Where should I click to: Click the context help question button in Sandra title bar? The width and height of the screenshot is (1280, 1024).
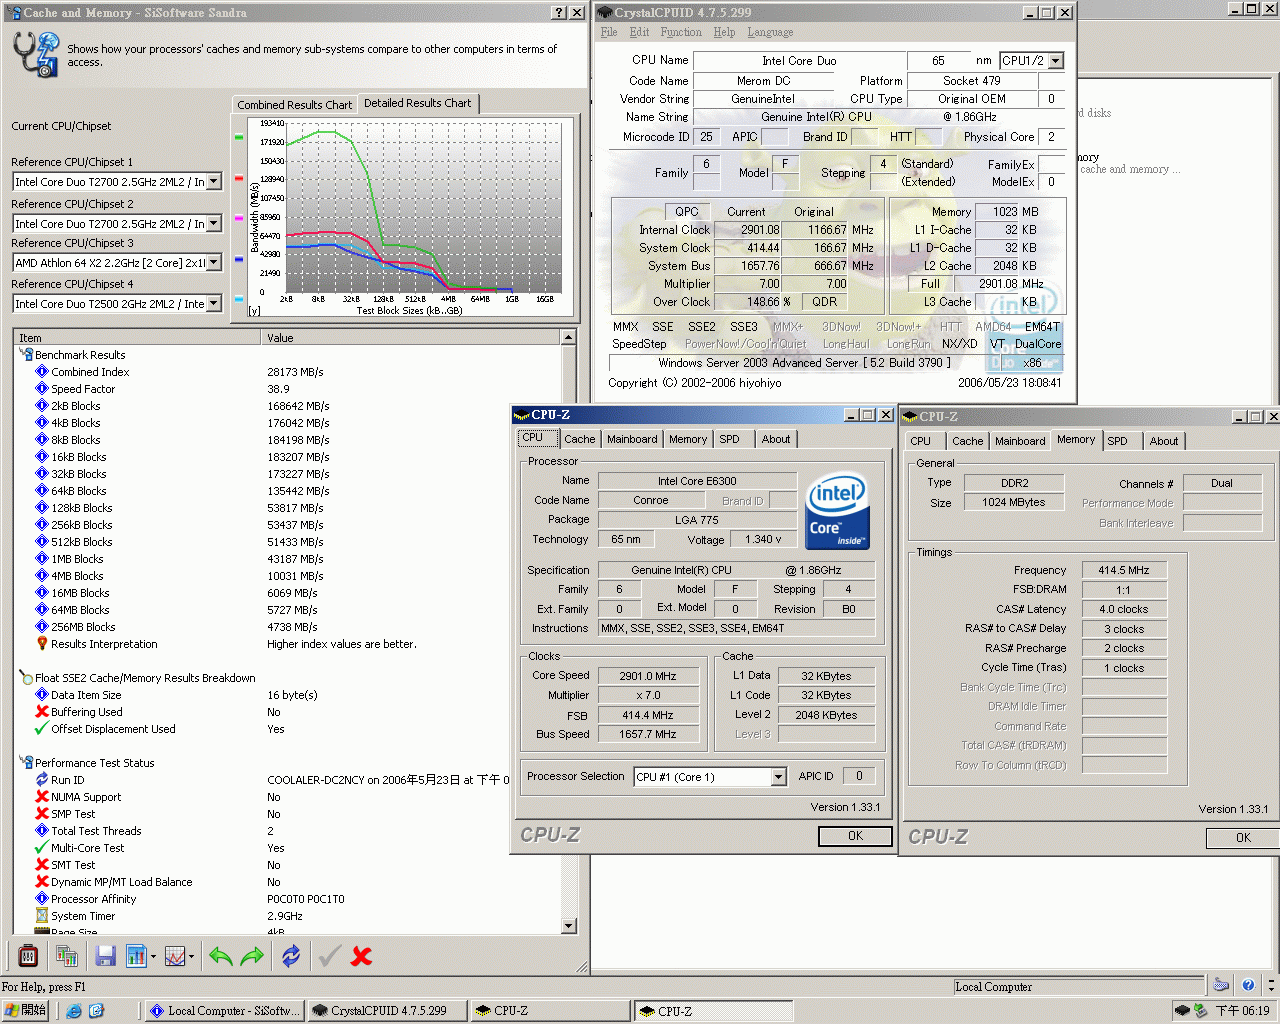559,13
